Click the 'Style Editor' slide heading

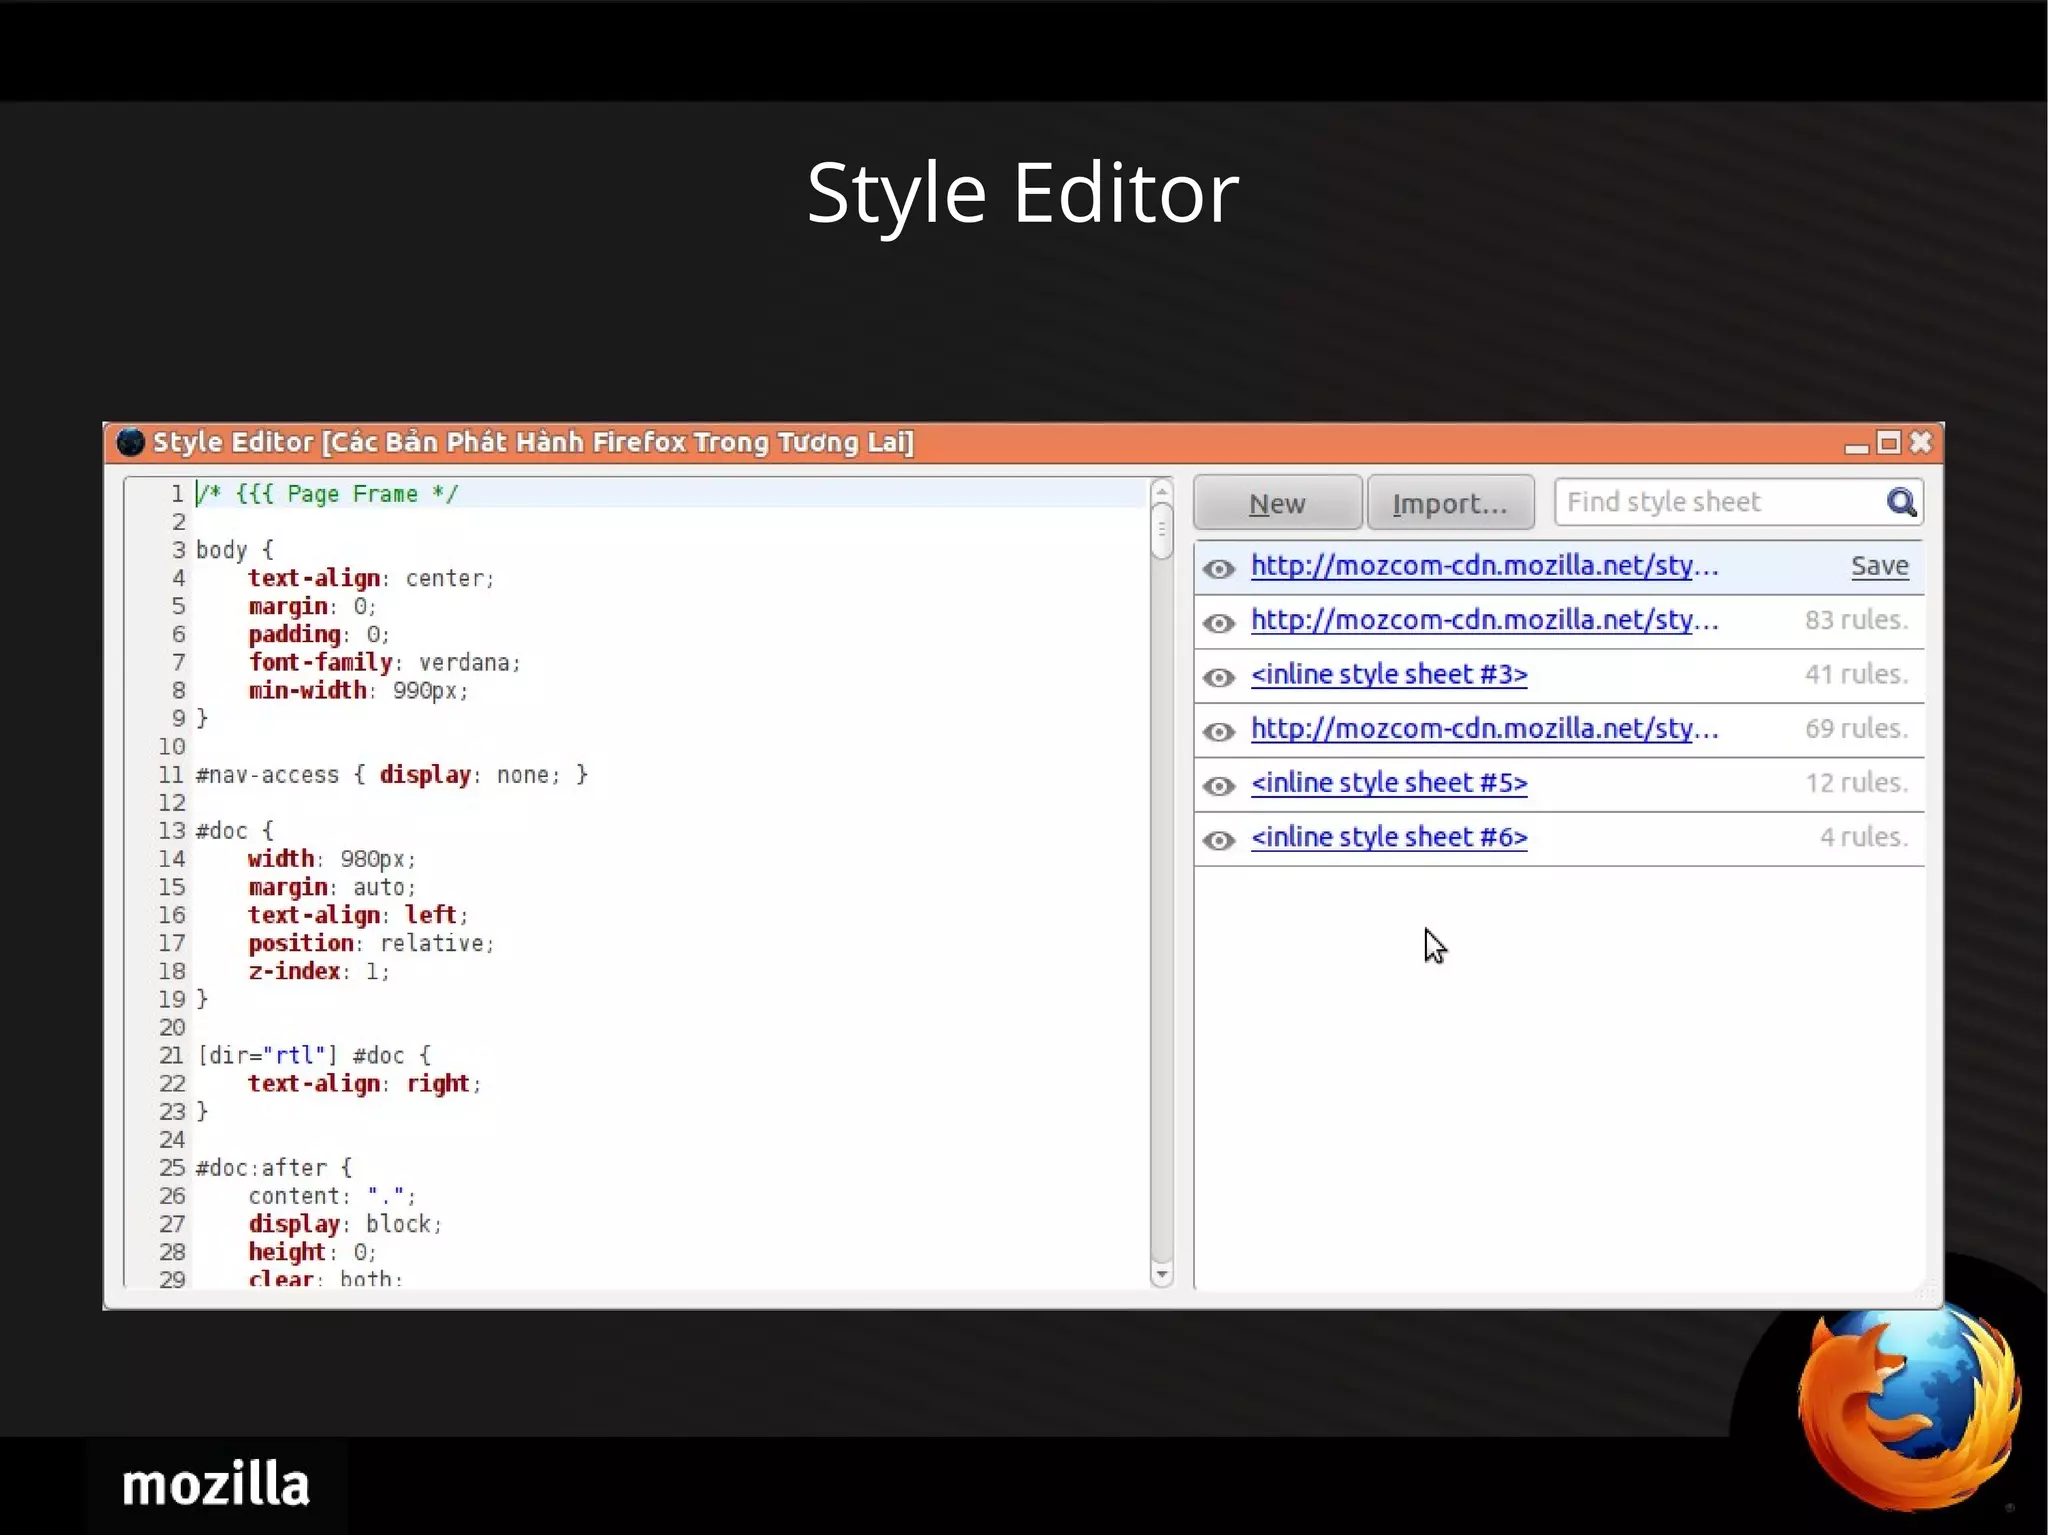(1023, 194)
